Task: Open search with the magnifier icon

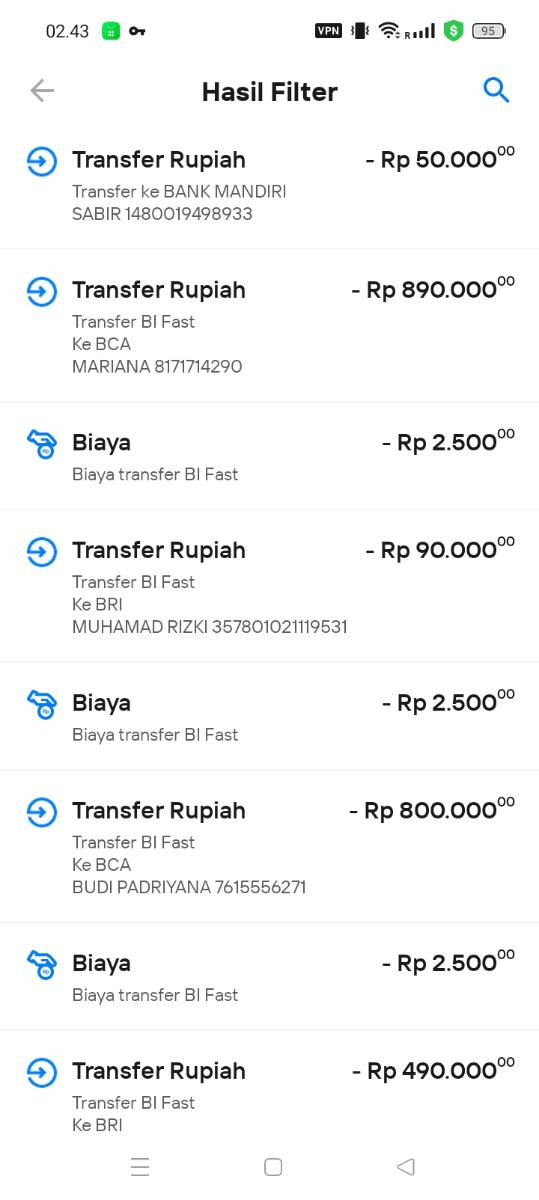Action: 496,90
